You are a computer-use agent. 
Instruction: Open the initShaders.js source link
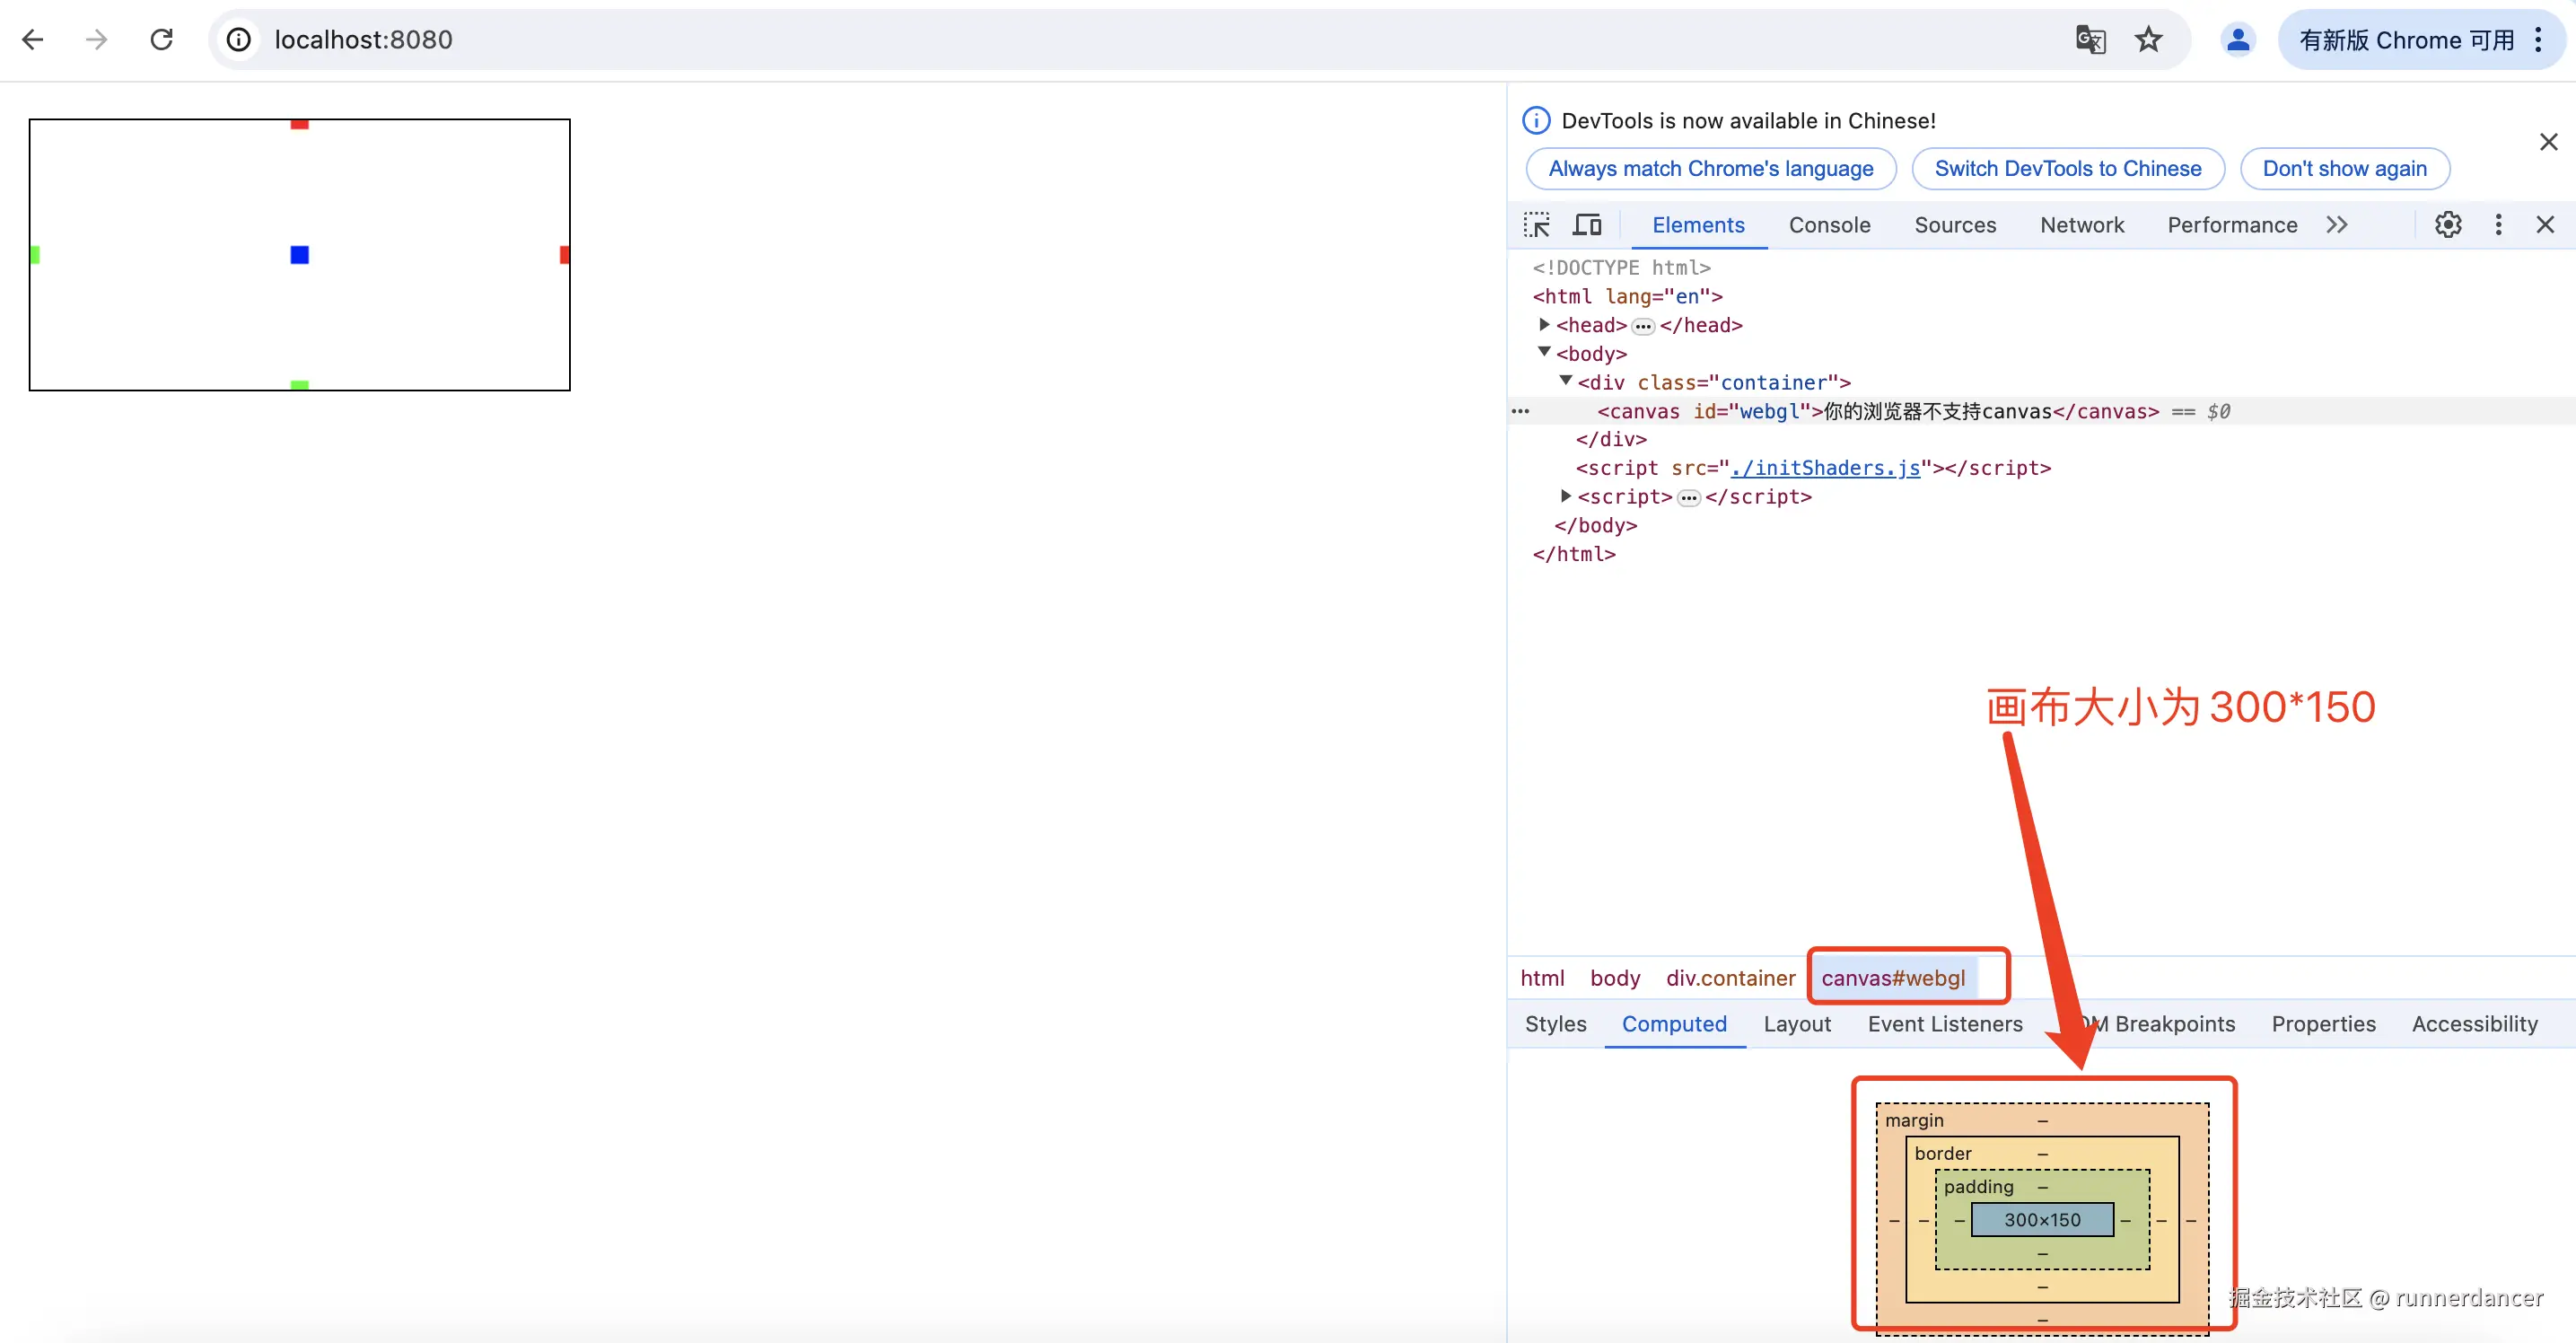(x=1825, y=468)
